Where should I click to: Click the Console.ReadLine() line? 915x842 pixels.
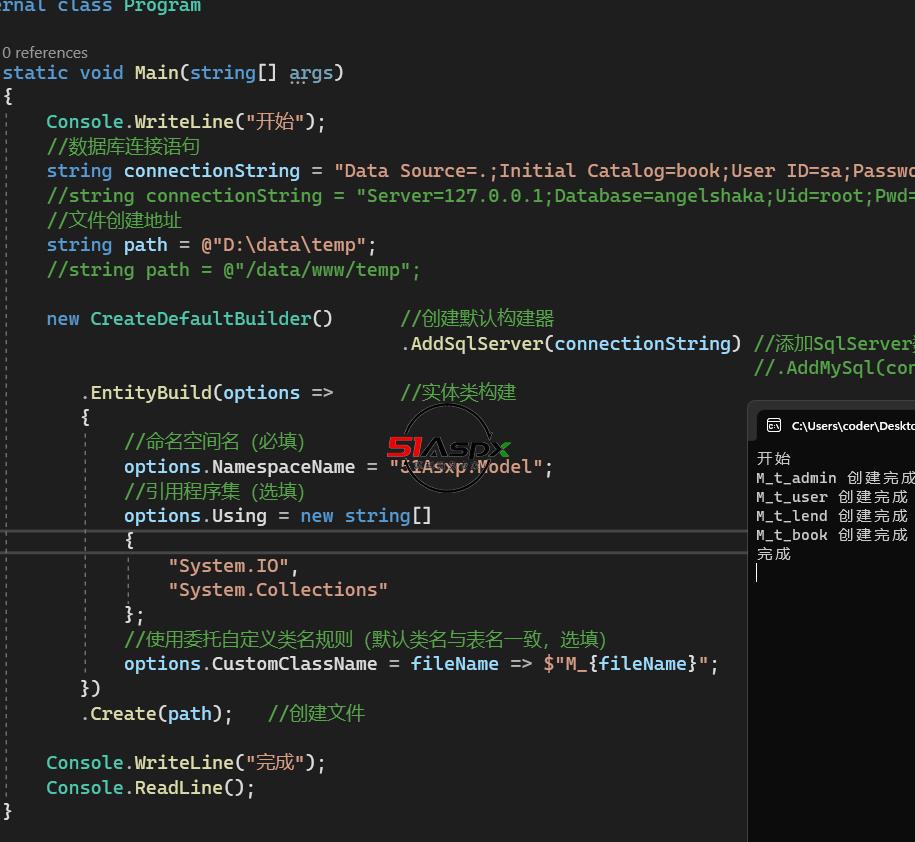click(151, 787)
